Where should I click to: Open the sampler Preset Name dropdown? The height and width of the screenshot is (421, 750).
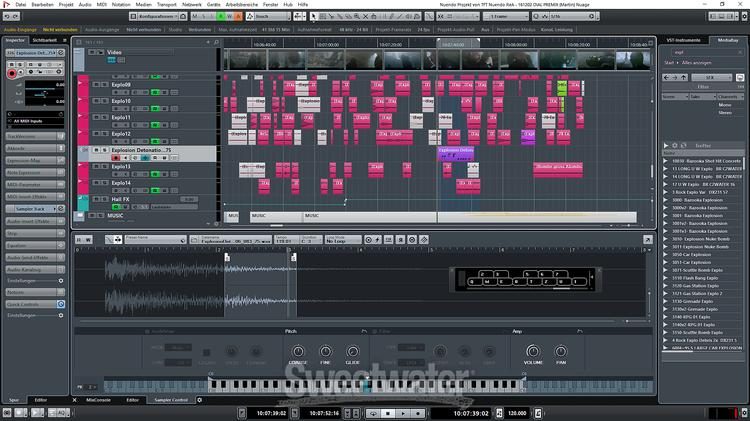(x=155, y=240)
